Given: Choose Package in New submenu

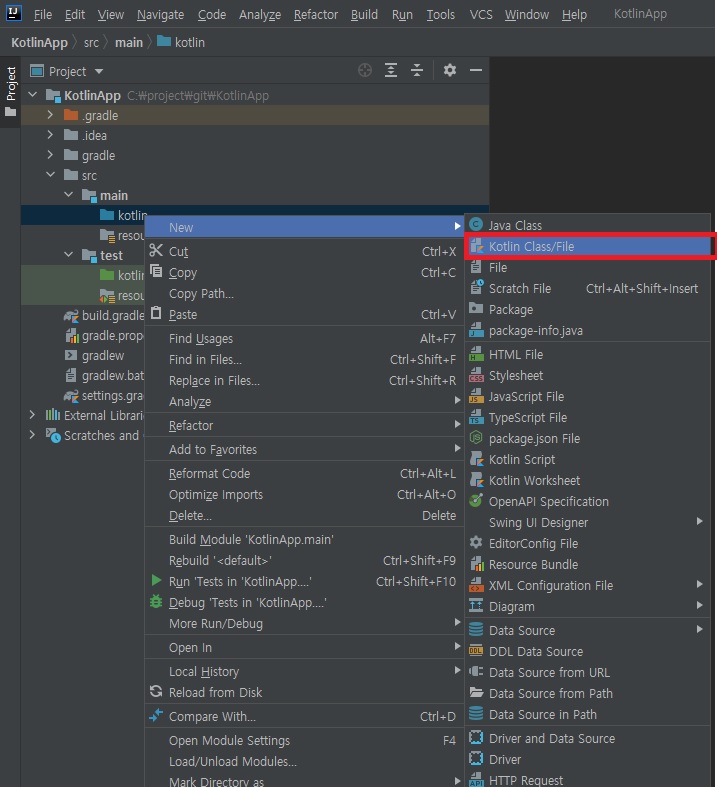Looking at the screenshot, I should pos(587,310).
